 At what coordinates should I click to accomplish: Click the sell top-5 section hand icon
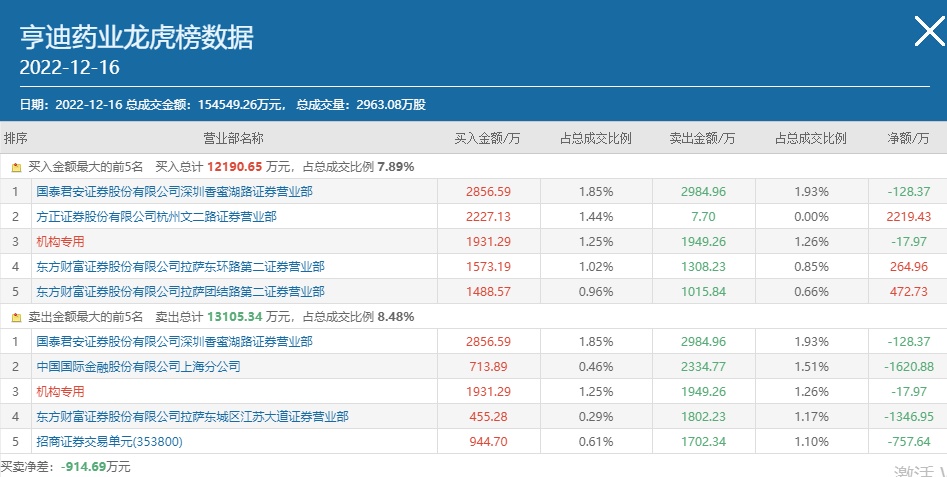tap(16, 317)
